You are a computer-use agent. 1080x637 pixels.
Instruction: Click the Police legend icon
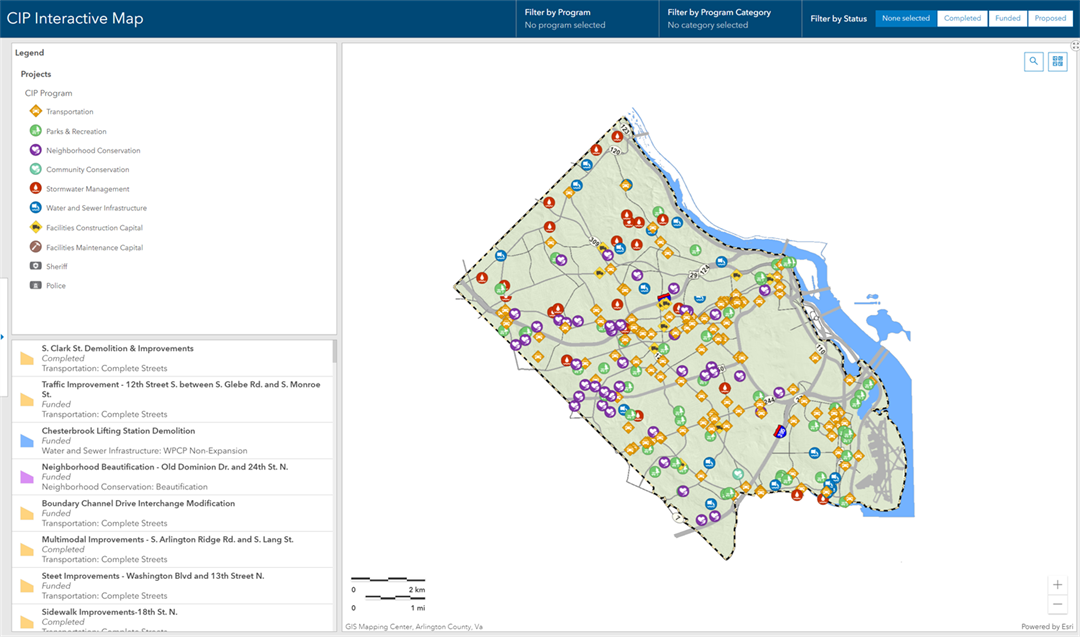[x=35, y=285]
